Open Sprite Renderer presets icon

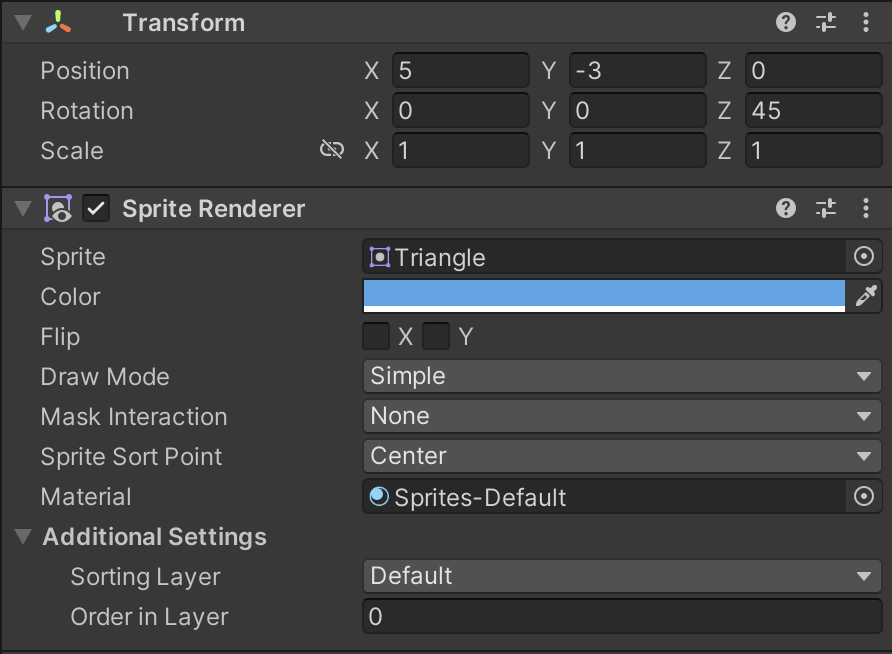[825, 208]
